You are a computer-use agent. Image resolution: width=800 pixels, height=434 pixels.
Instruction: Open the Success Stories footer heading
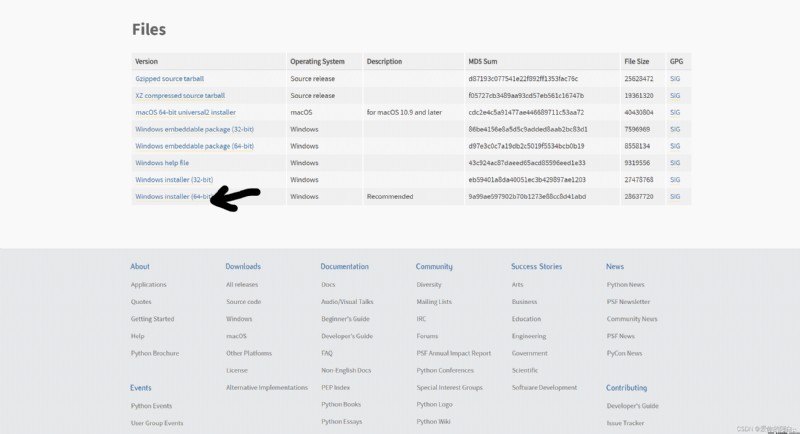536,266
